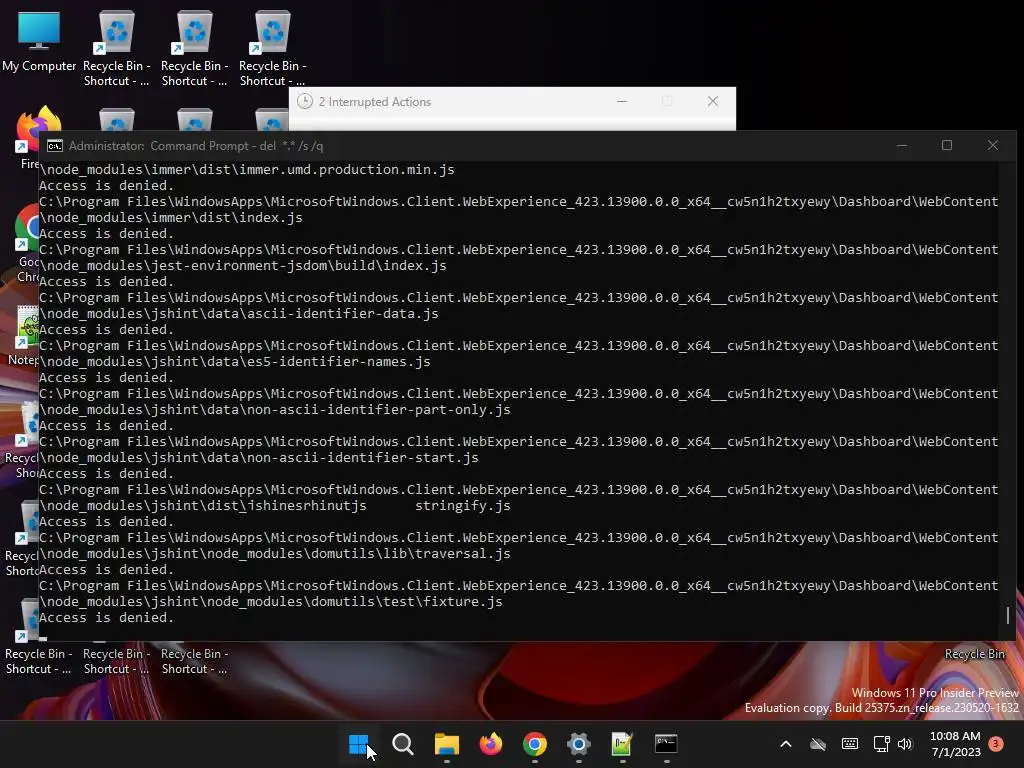Click Command Prompt title bar system icon
Image resolution: width=1024 pixels, height=768 pixels.
click(x=55, y=146)
